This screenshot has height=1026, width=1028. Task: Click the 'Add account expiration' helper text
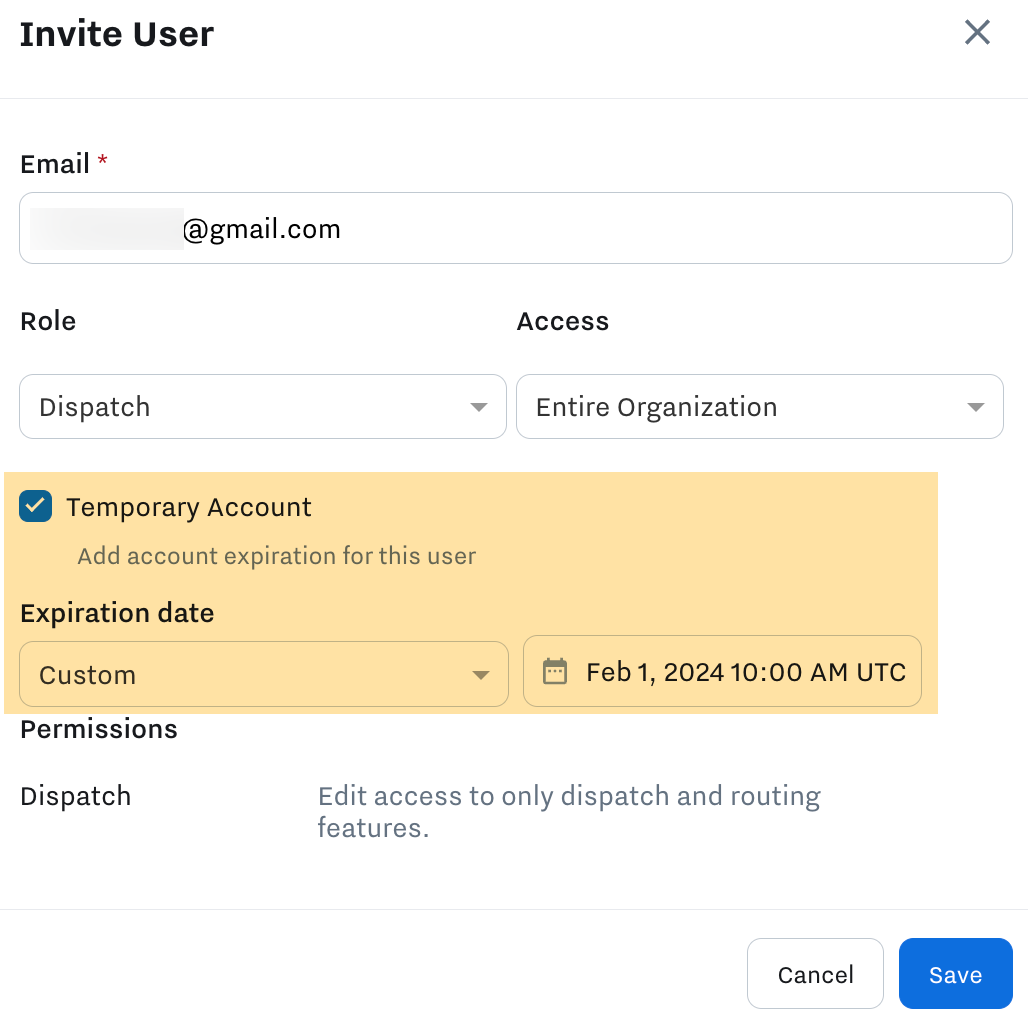(276, 556)
